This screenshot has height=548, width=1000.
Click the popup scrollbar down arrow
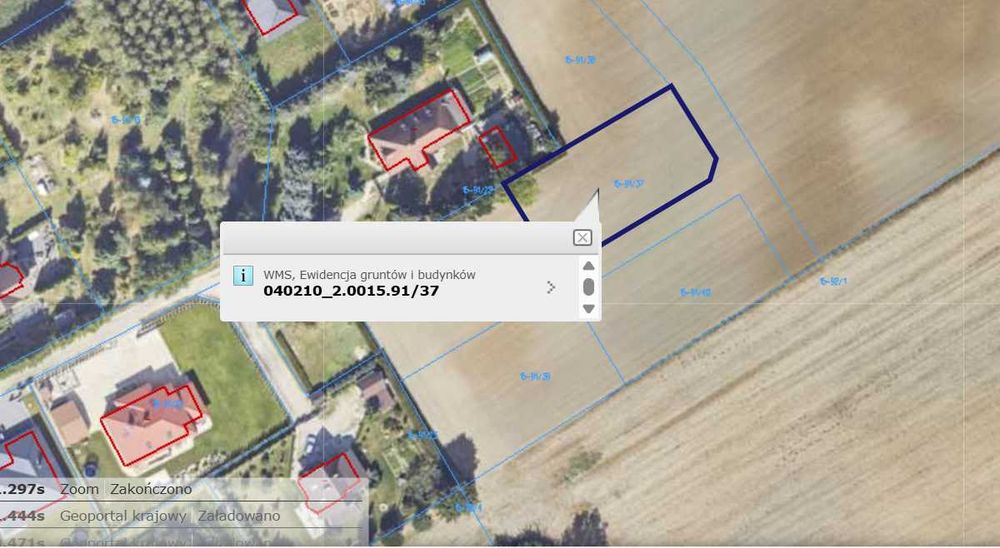(589, 309)
